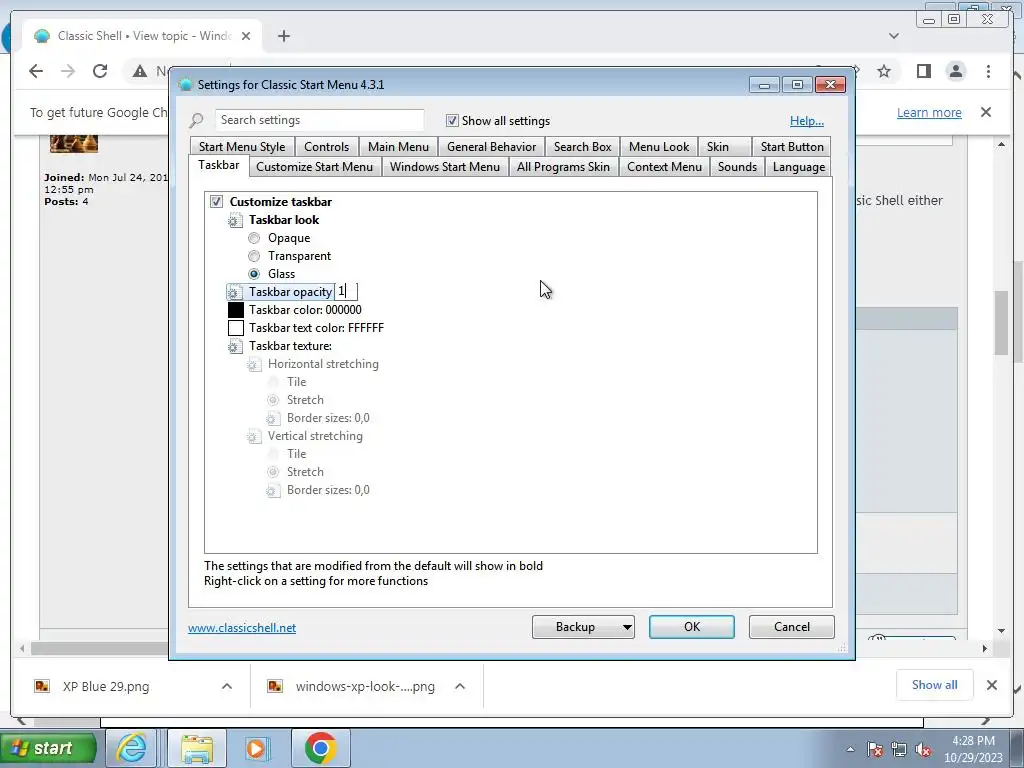Switch to the Windows Start Menu tab
Image resolution: width=1024 pixels, height=768 pixels.
tap(445, 167)
